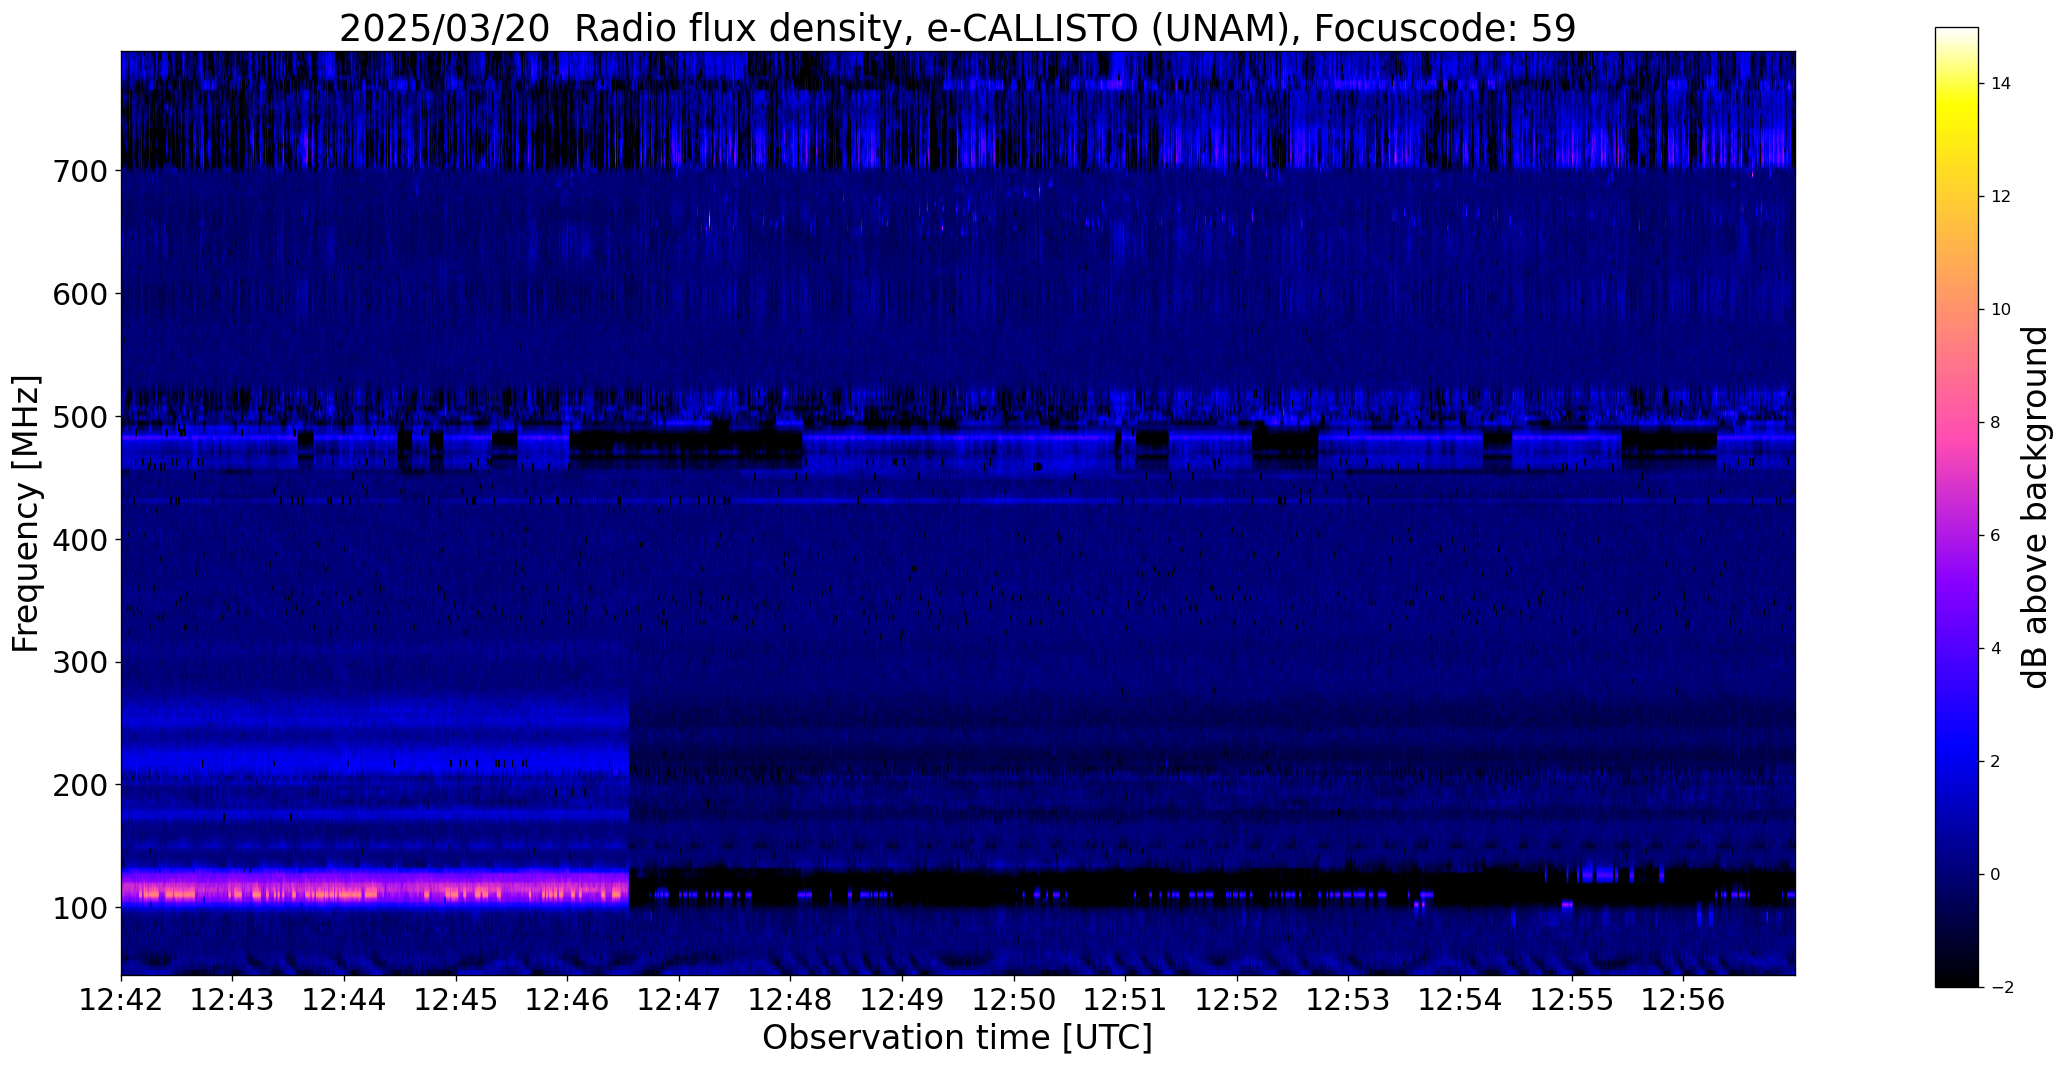2066x1067 pixels.
Task: Click the 12:50 time tick label
Action: tap(1014, 999)
